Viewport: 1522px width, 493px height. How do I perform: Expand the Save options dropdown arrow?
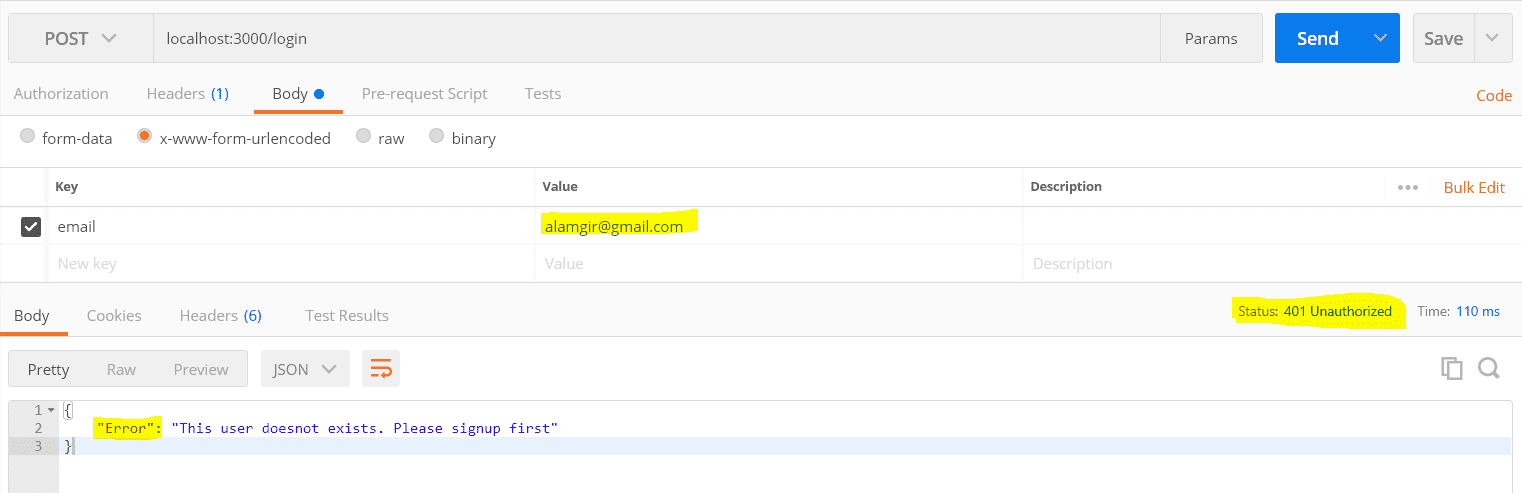click(1492, 39)
